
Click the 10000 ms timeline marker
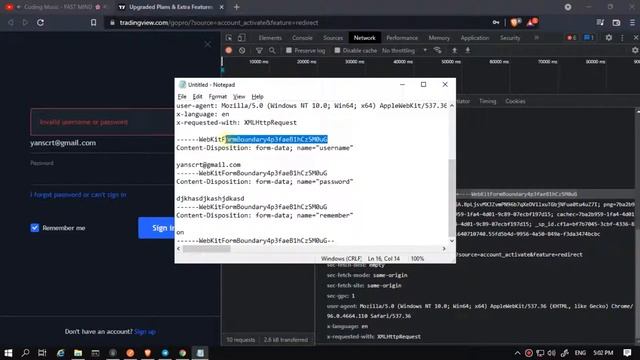(x=258, y=62)
